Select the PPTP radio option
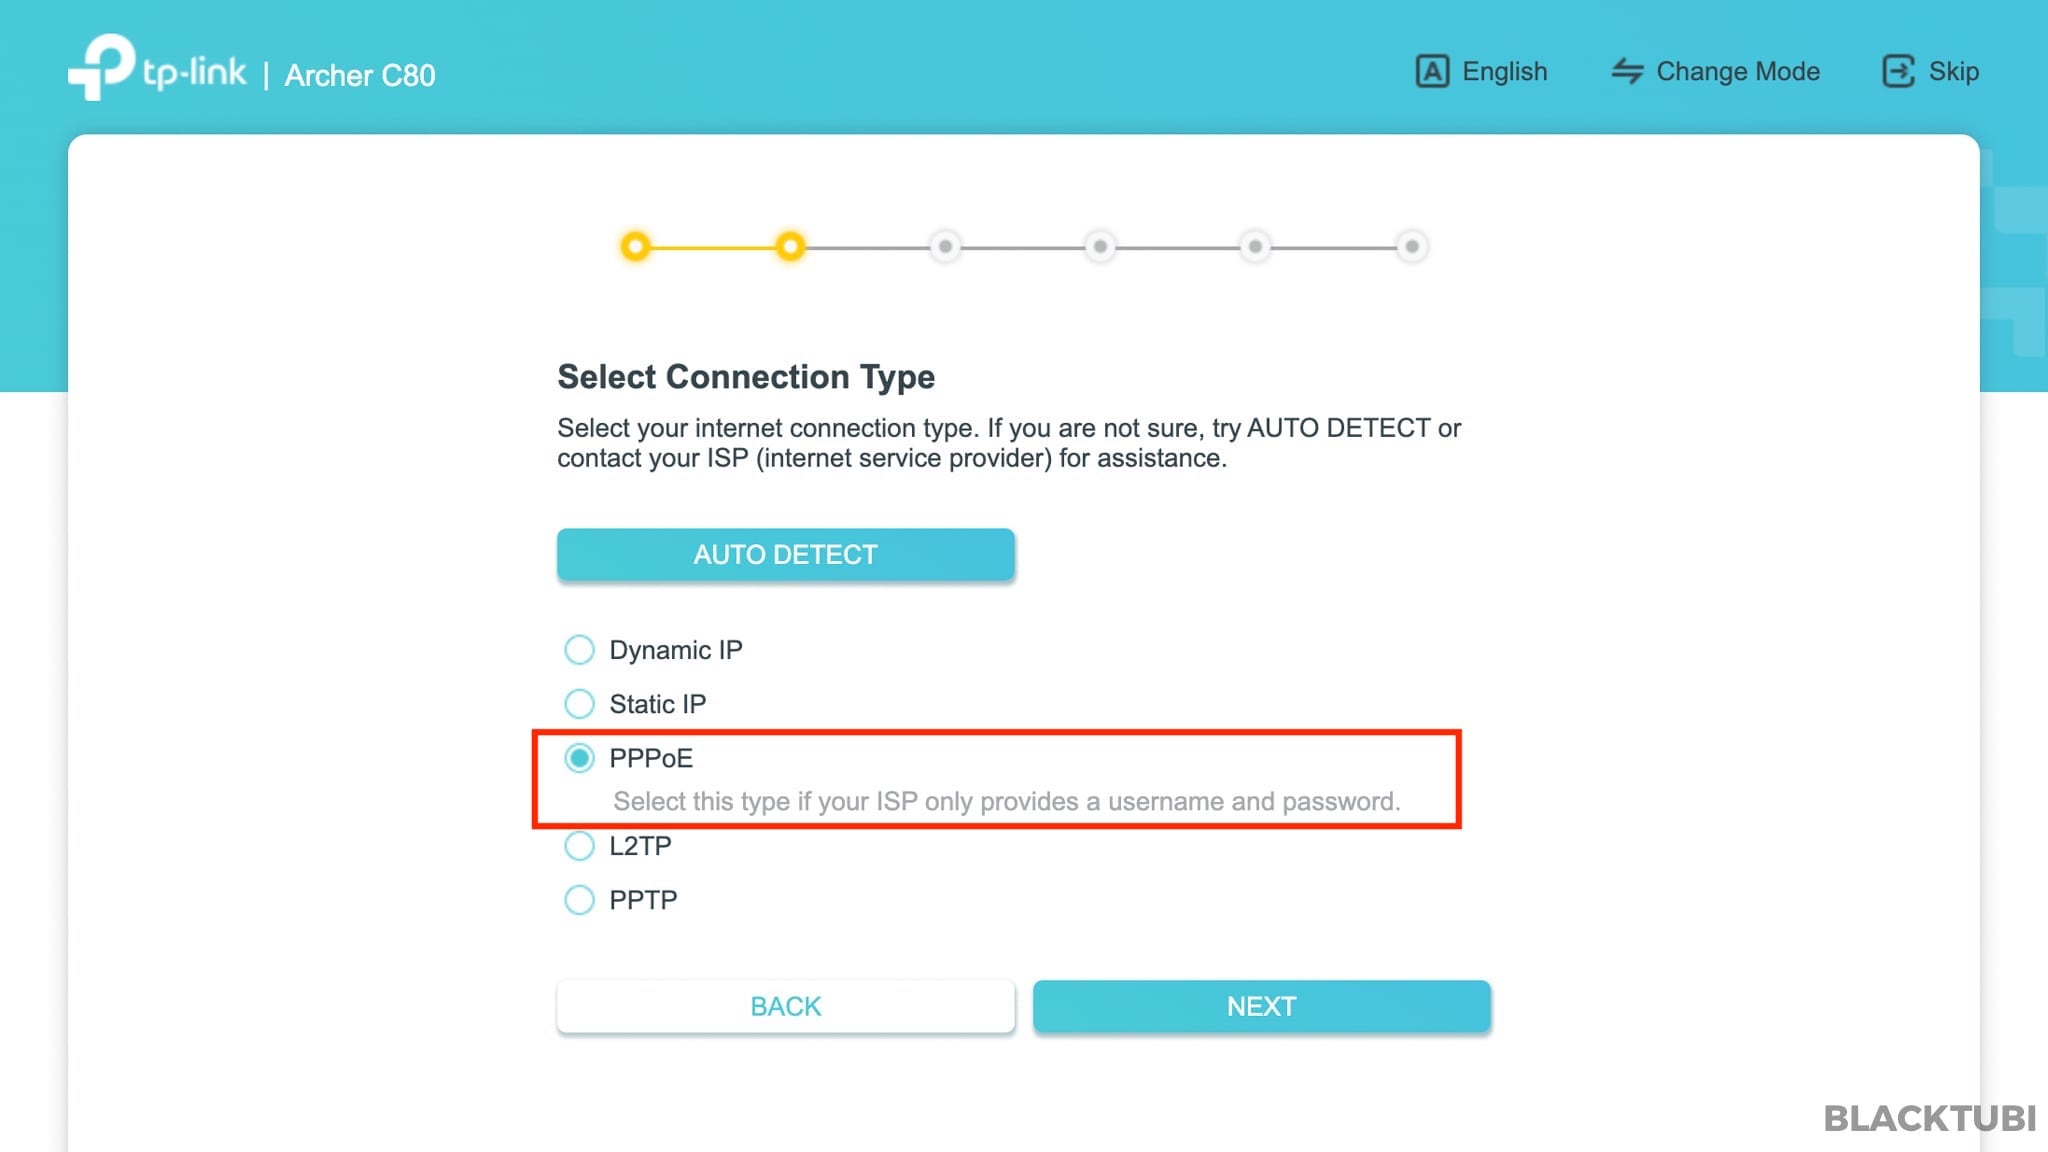 point(579,900)
